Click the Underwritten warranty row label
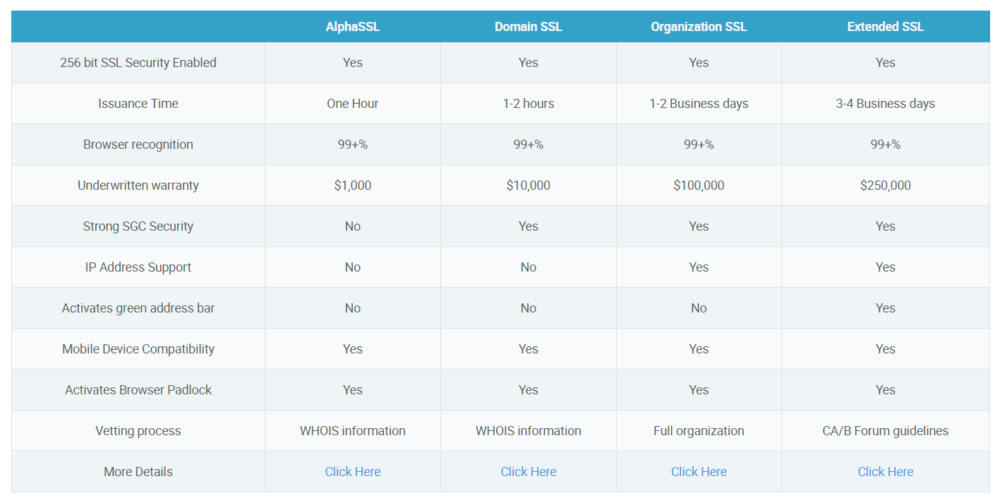 (x=138, y=186)
